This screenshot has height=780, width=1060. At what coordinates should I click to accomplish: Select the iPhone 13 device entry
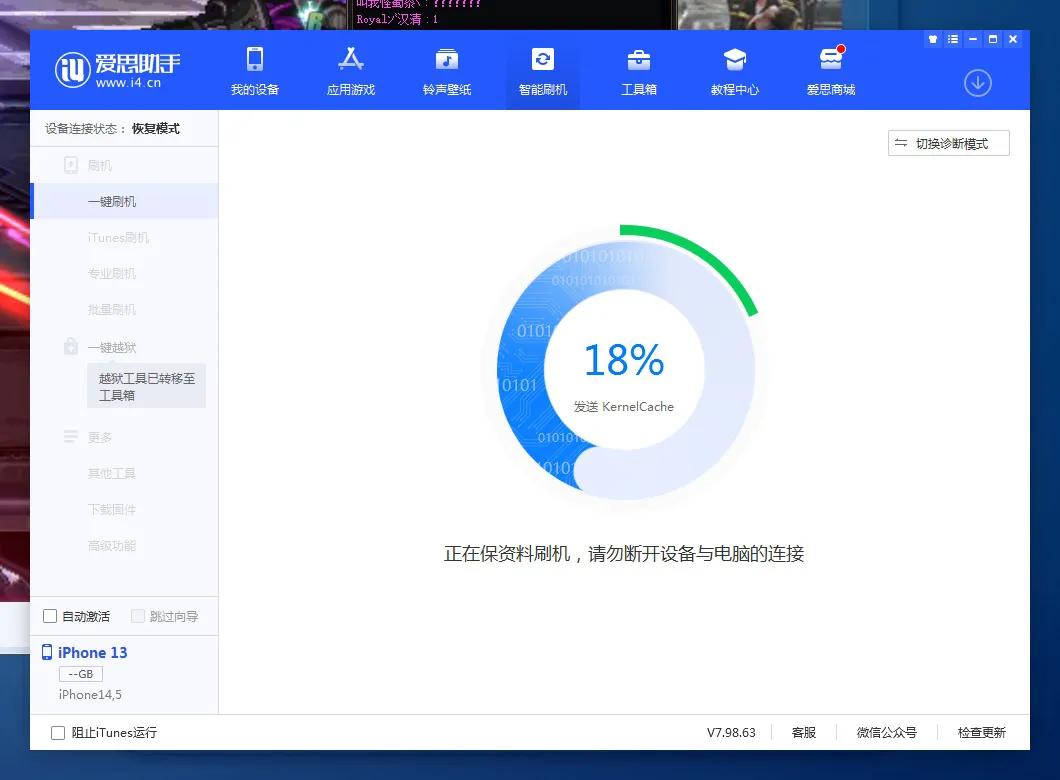click(93, 652)
